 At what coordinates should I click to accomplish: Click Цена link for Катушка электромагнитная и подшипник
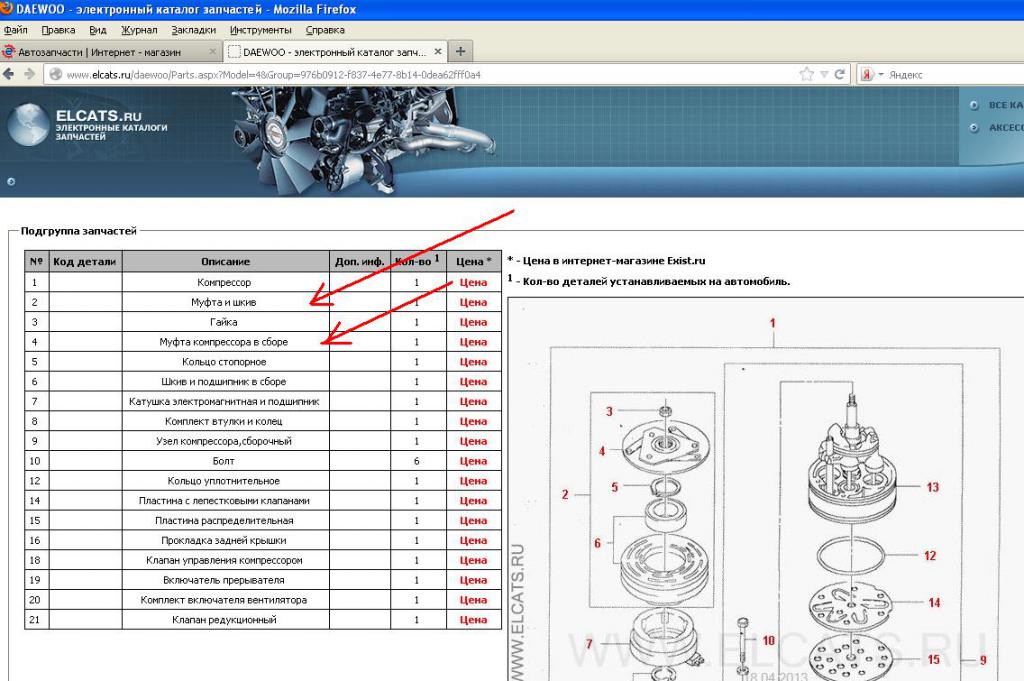point(473,402)
